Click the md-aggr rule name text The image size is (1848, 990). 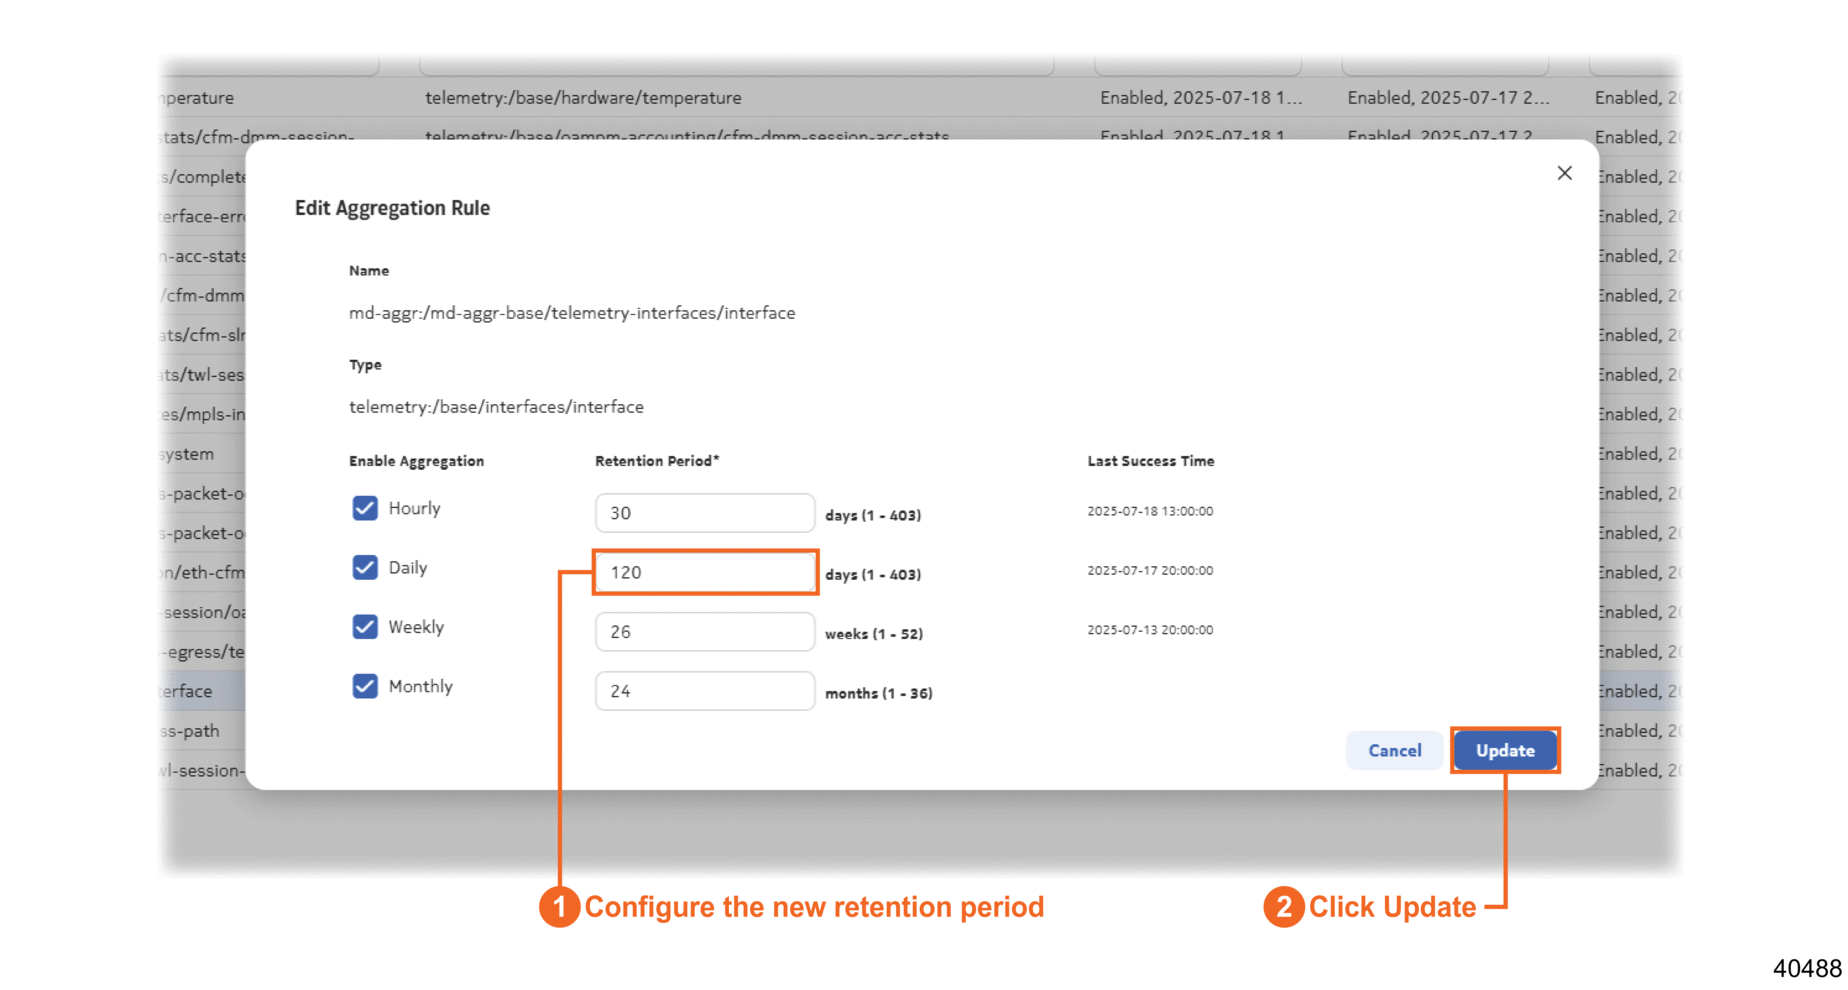pyautogui.click(x=571, y=313)
